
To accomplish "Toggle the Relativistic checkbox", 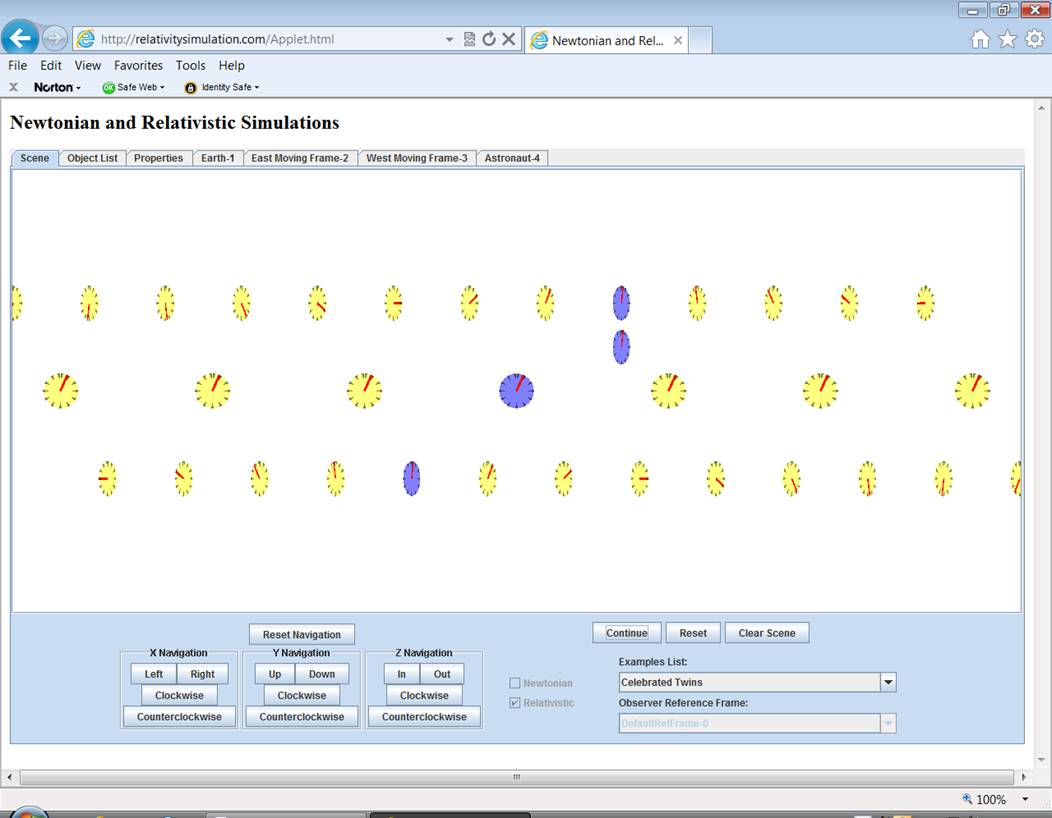I will [x=515, y=703].
